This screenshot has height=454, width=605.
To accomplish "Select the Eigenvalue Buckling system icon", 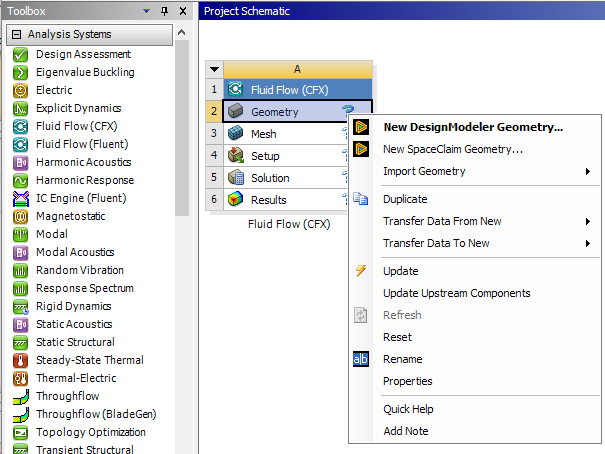I will [x=20, y=72].
